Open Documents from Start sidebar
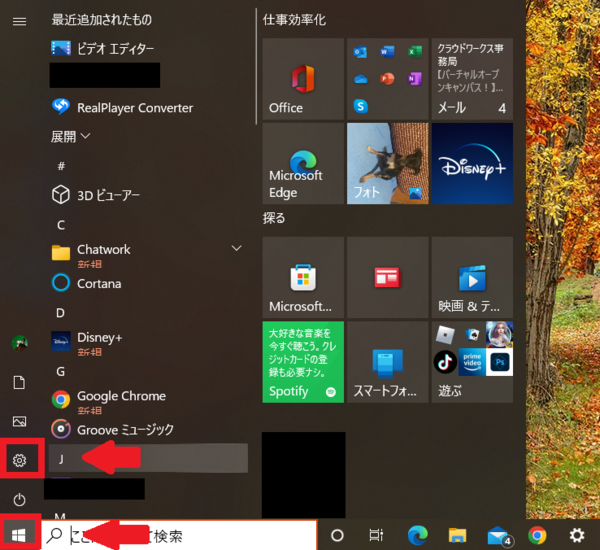This screenshot has height=550, width=600. pos(20,382)
